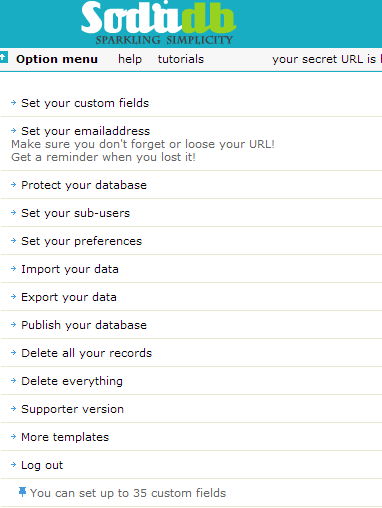Viewport: 382px width, 508px height.
Task: Open Set your sub-users
Action: coord(76,213)
